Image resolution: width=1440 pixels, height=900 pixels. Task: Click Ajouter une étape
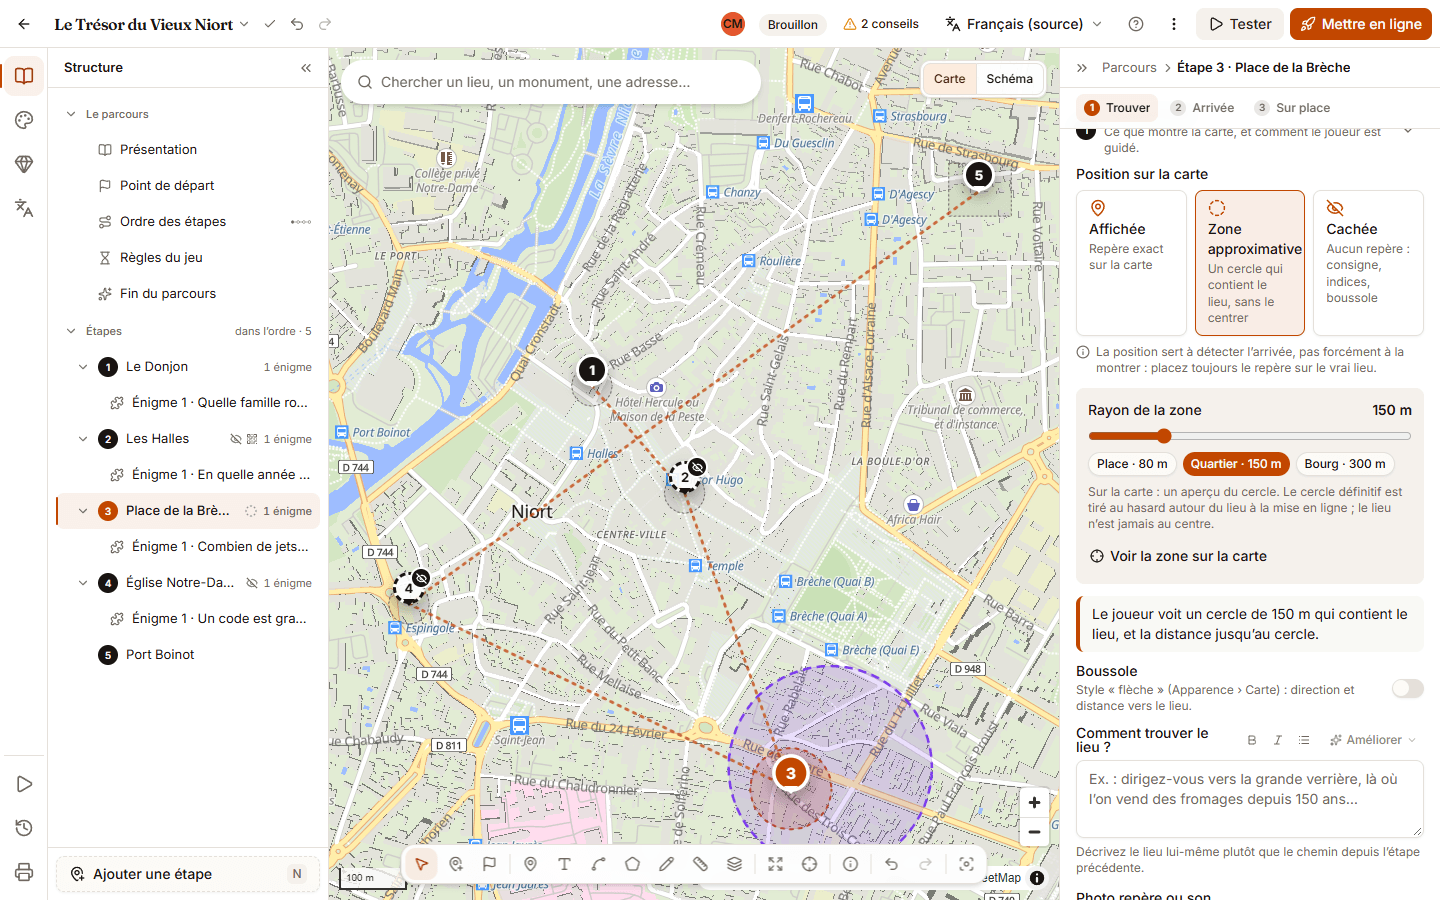tap(188, 874)
